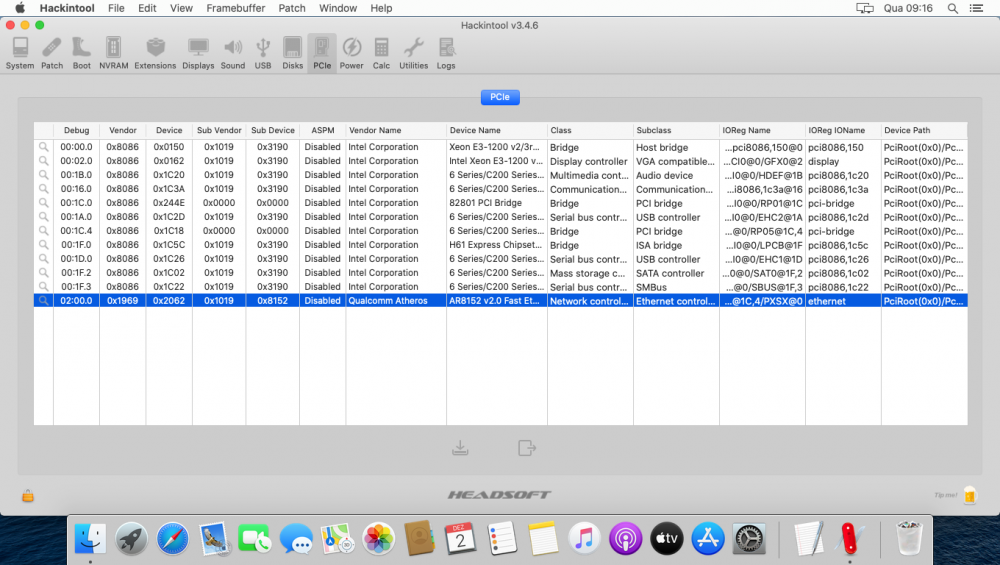
Task: Click magnifier icon for row 00:1C.4
Action: (43, 231)
